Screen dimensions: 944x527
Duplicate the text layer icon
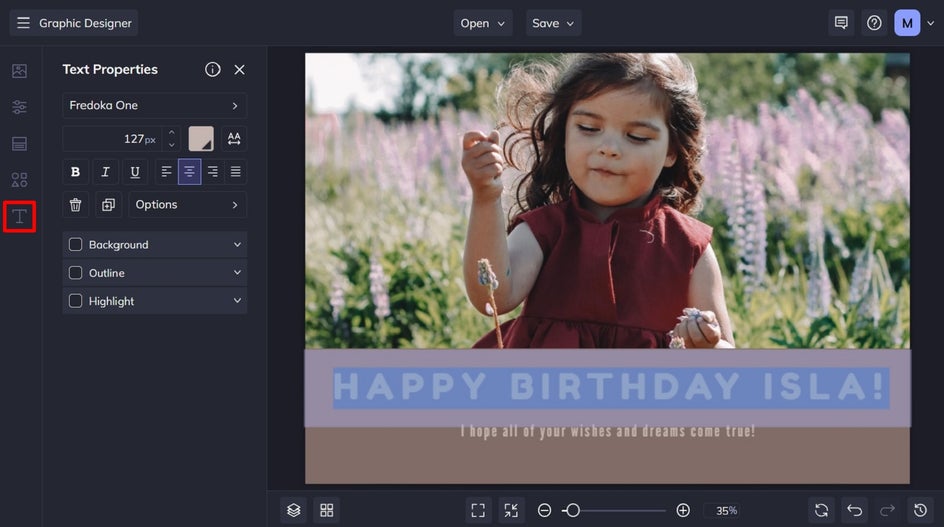pos(108,205)
